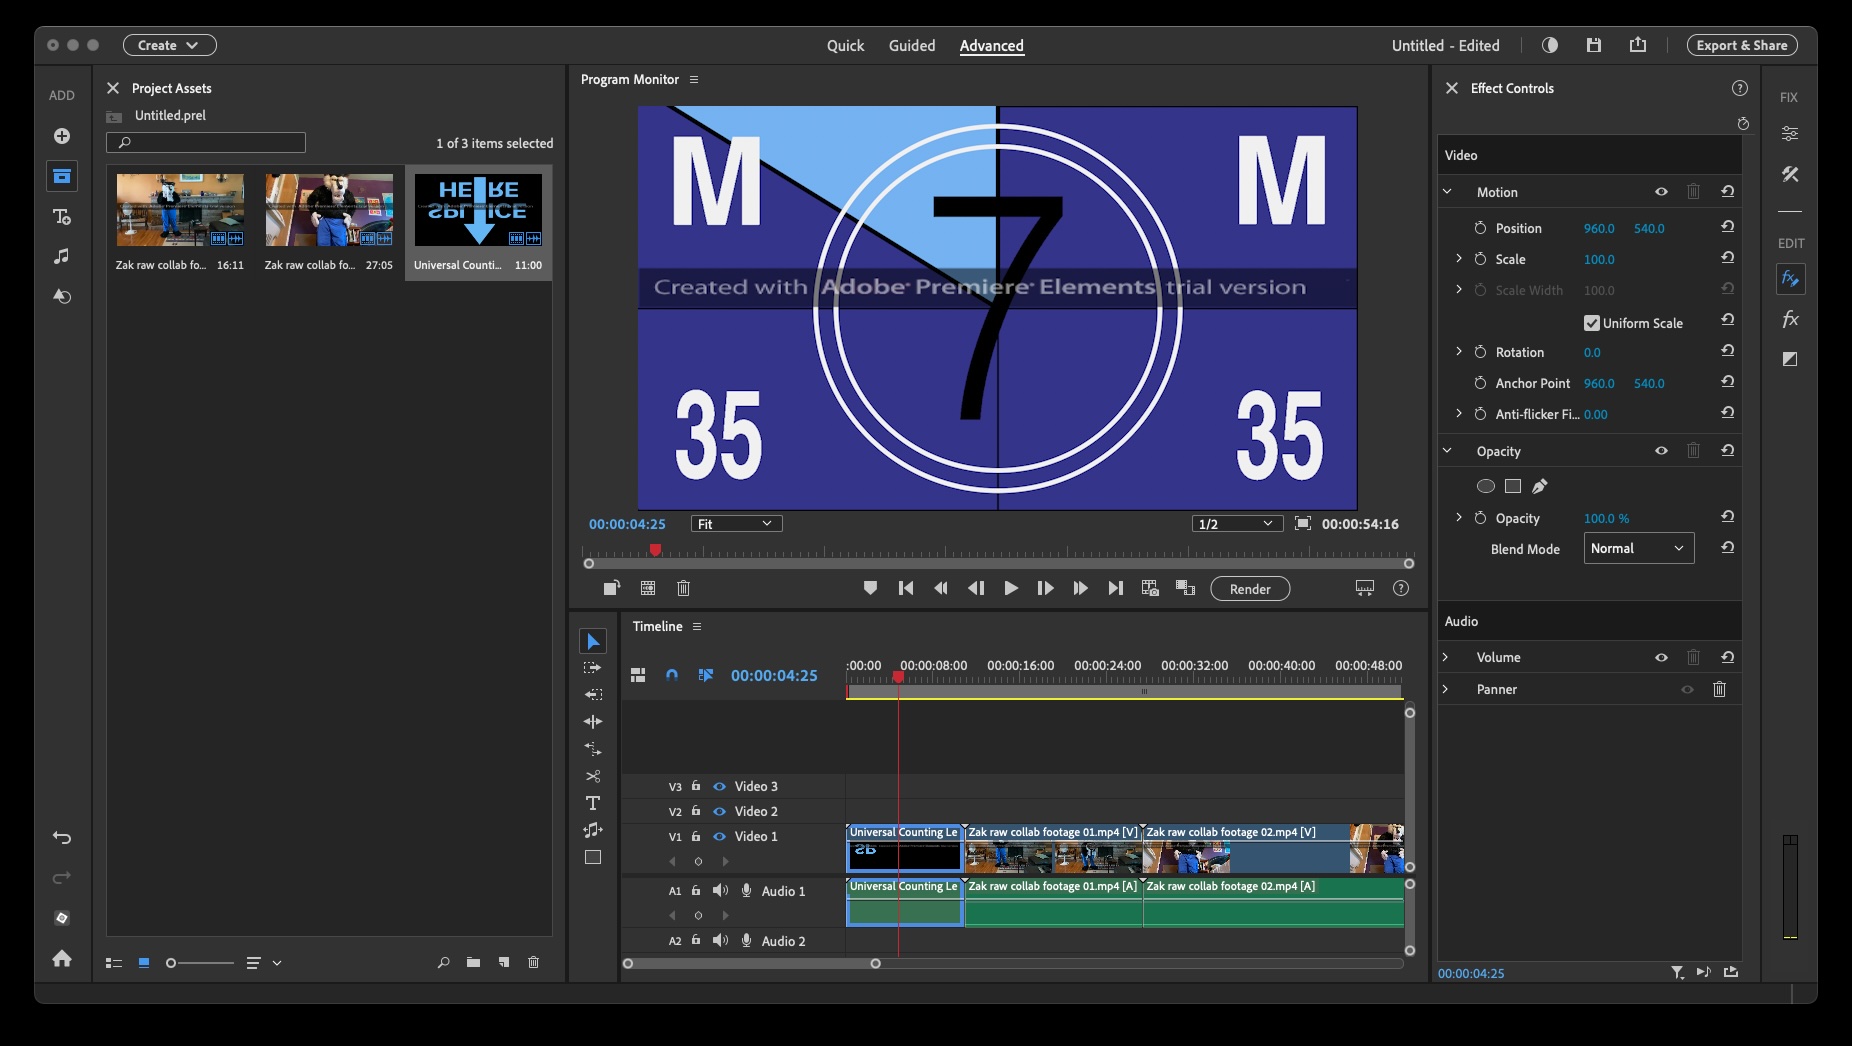1852x1046 pixels.
Task: Open the Effects fx panel icon
Action: 1790,320
